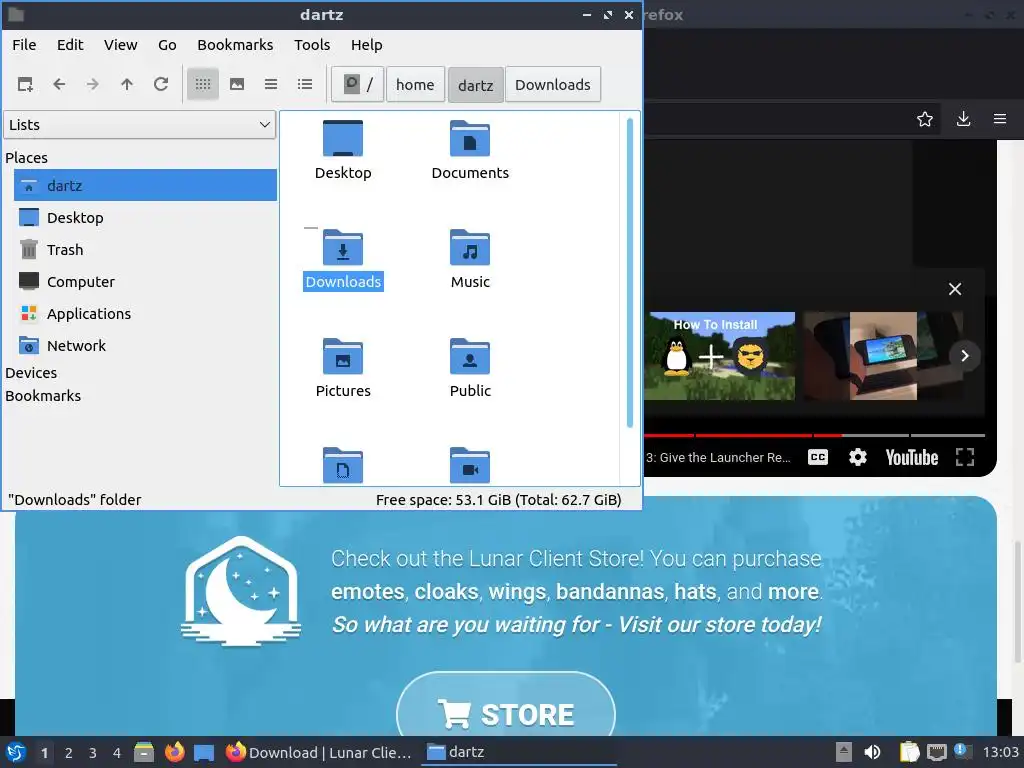Bookmark page with Firefox star icon

click(x=925, y=119)
